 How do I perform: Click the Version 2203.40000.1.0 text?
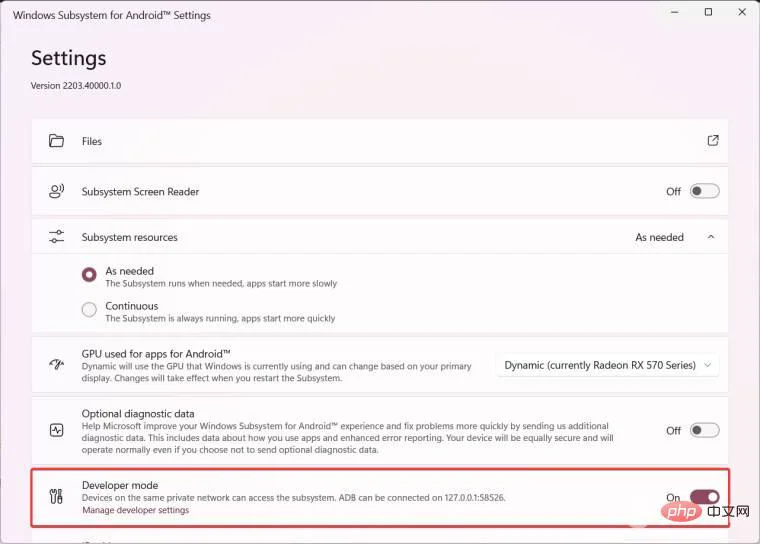tap(76, 86)
